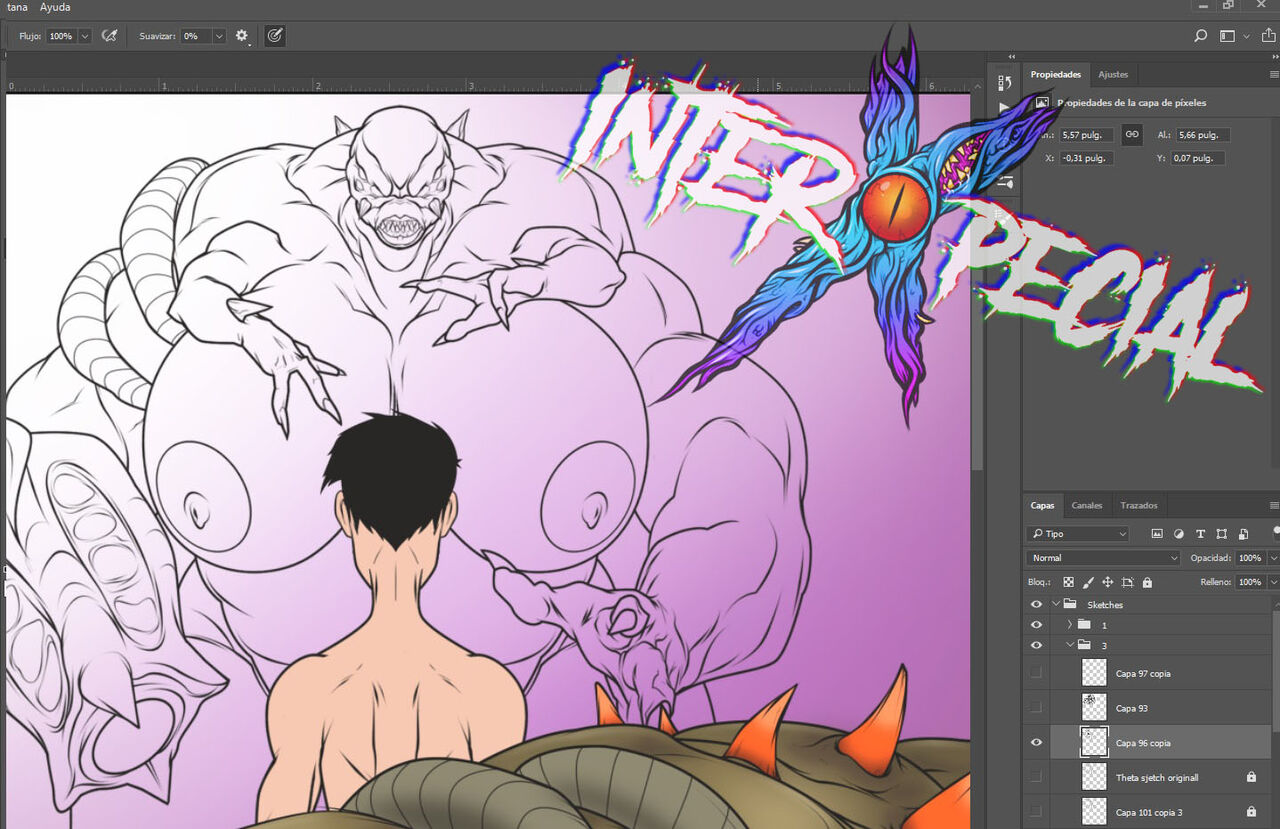Open the share image icon
This screenshot has width=1280, height=829.
(x=1269, y=36)
